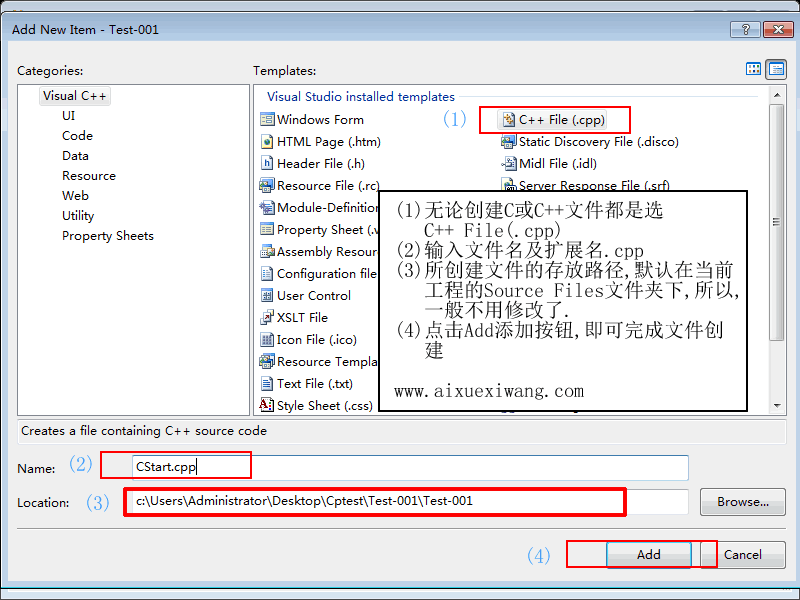Pick the XSLT File template

tap(302, 318)
